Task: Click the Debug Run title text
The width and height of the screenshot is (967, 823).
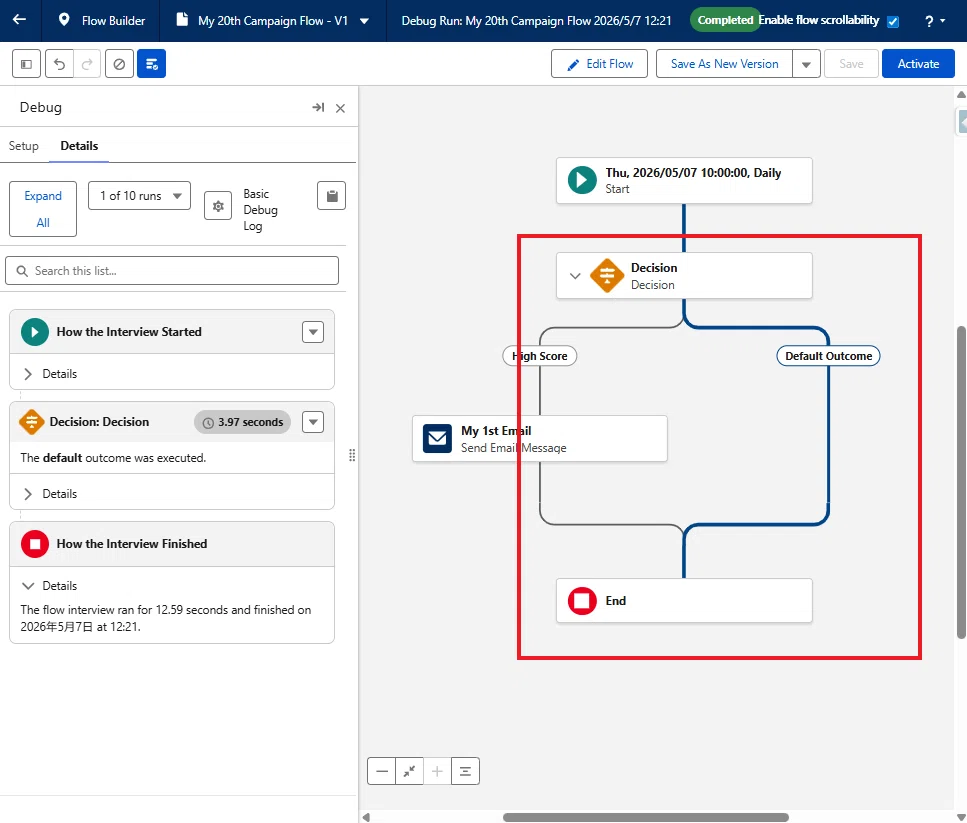Action: pyautogui.click(x=536, y=20)
